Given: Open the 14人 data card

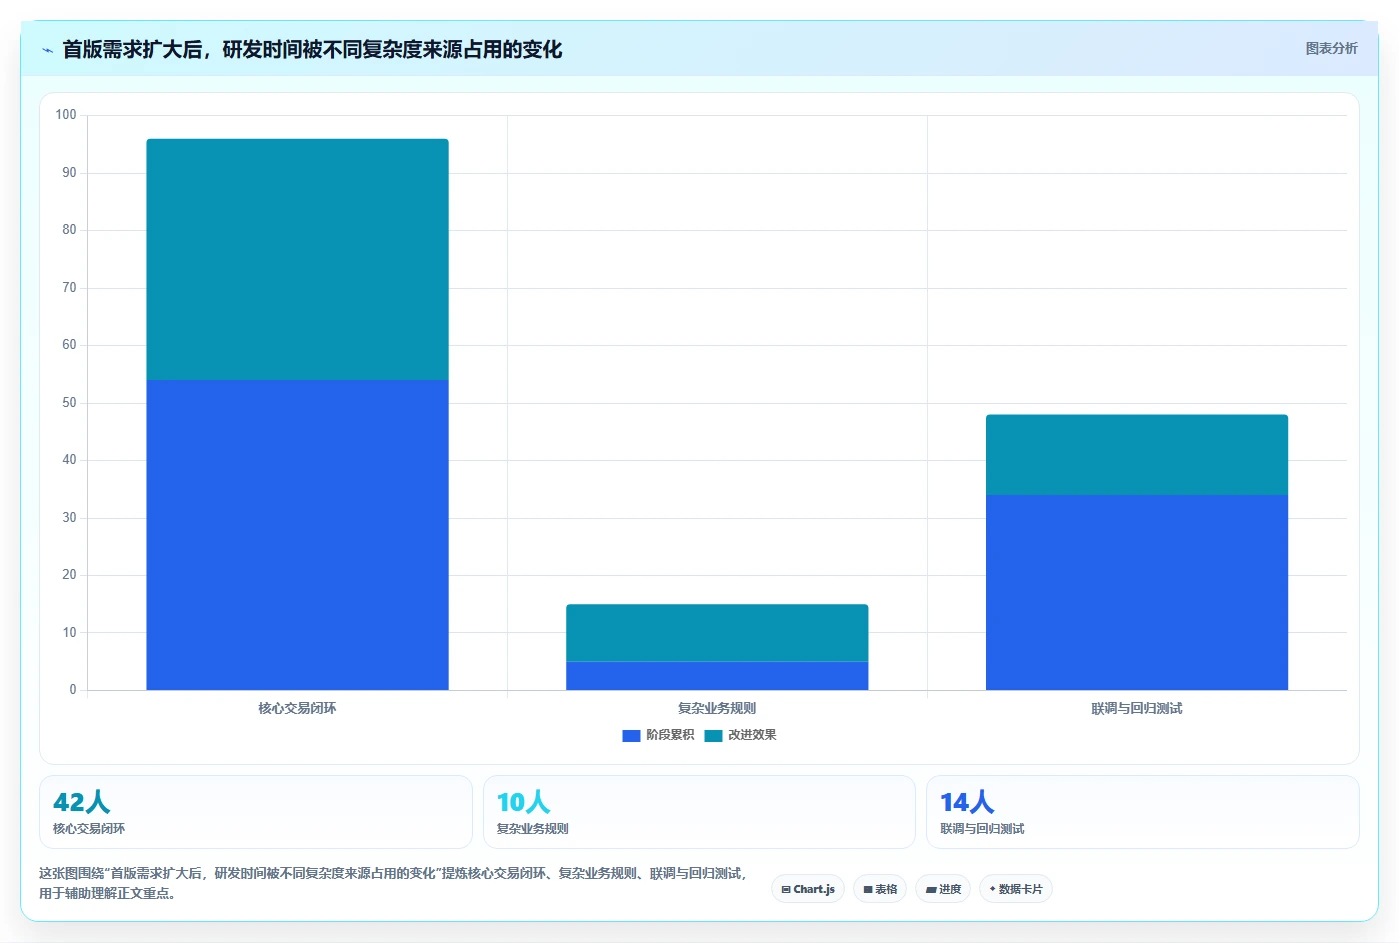Looking at the screenshot, I should pyautogui.click(x=1143, y=812).
